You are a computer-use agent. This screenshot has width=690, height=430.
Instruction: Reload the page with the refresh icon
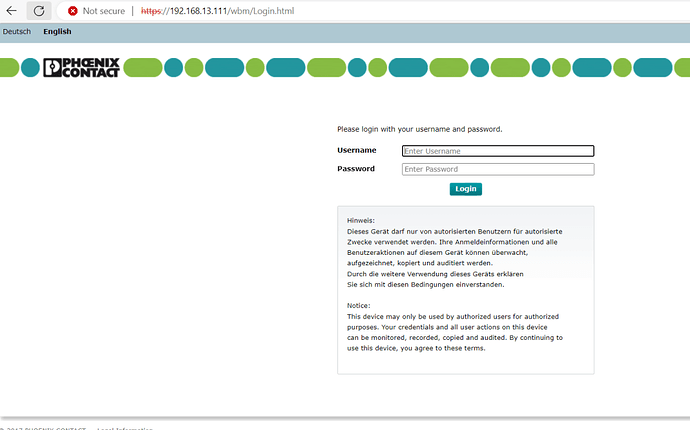coord(39,11)
